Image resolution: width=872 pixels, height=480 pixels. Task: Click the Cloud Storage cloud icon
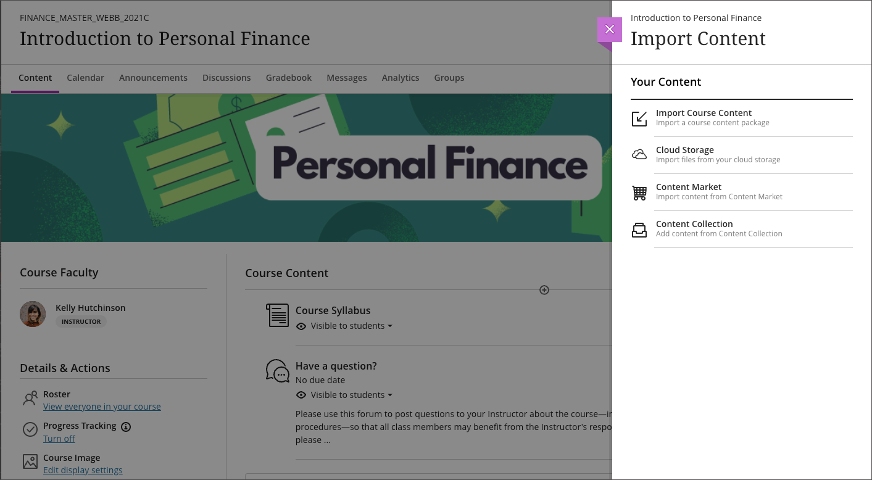pos(640,155)
